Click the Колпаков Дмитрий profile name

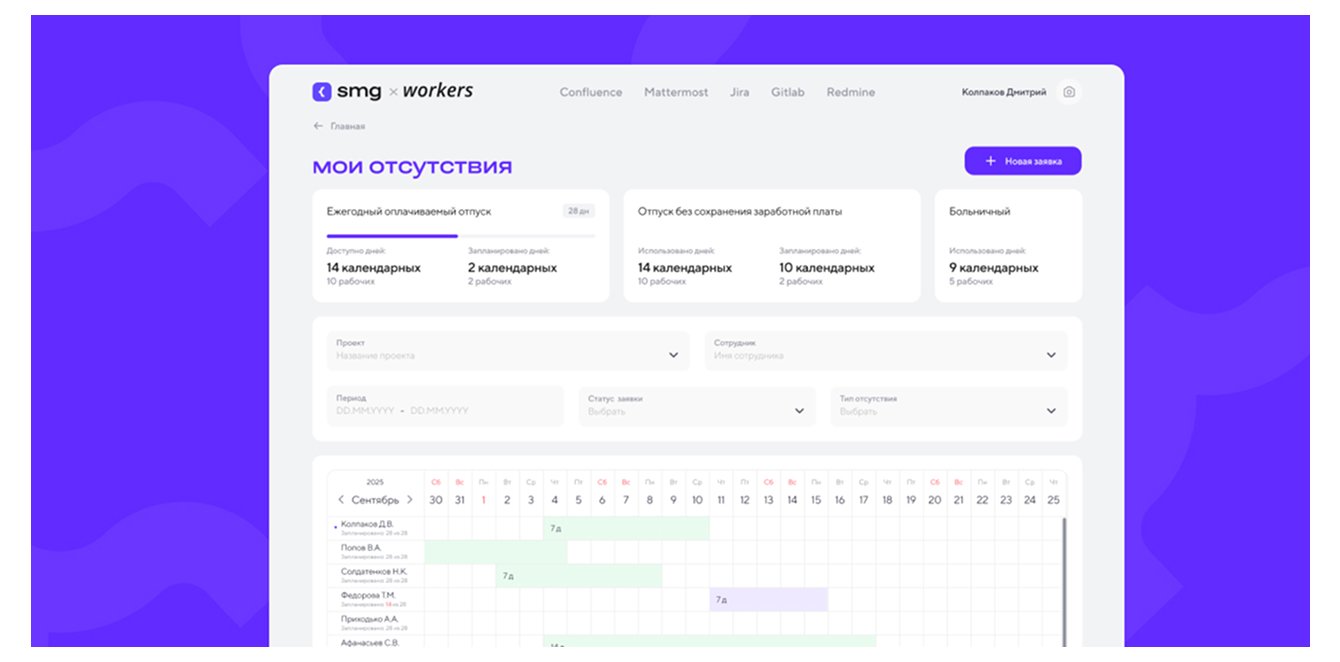coord(1004,92)
